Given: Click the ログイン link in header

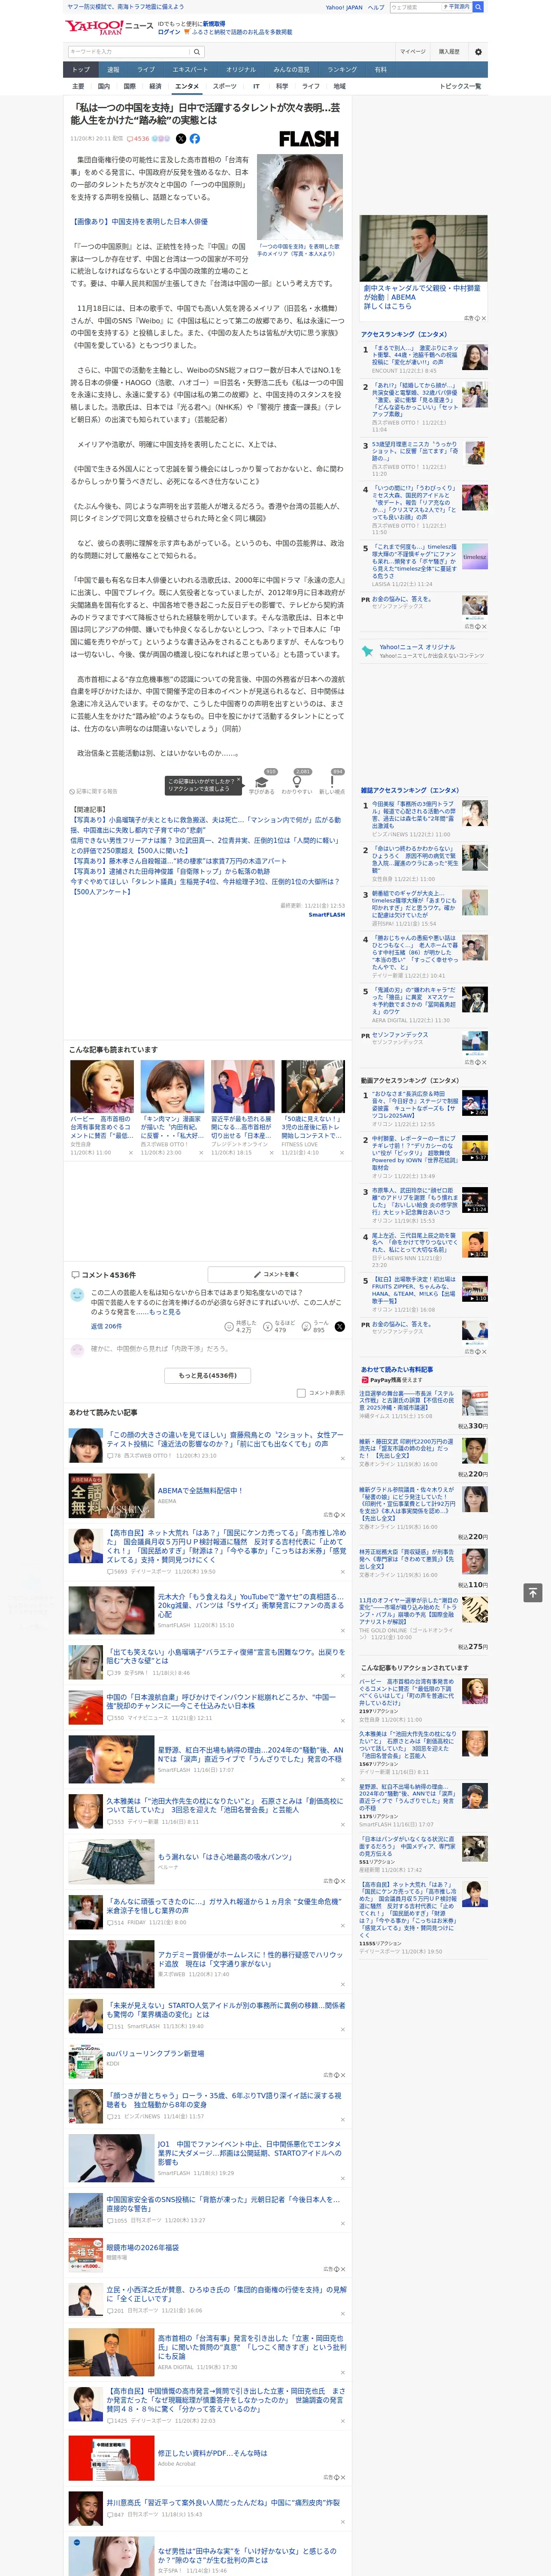Looking at the screenshot, I should coord(169,32).
